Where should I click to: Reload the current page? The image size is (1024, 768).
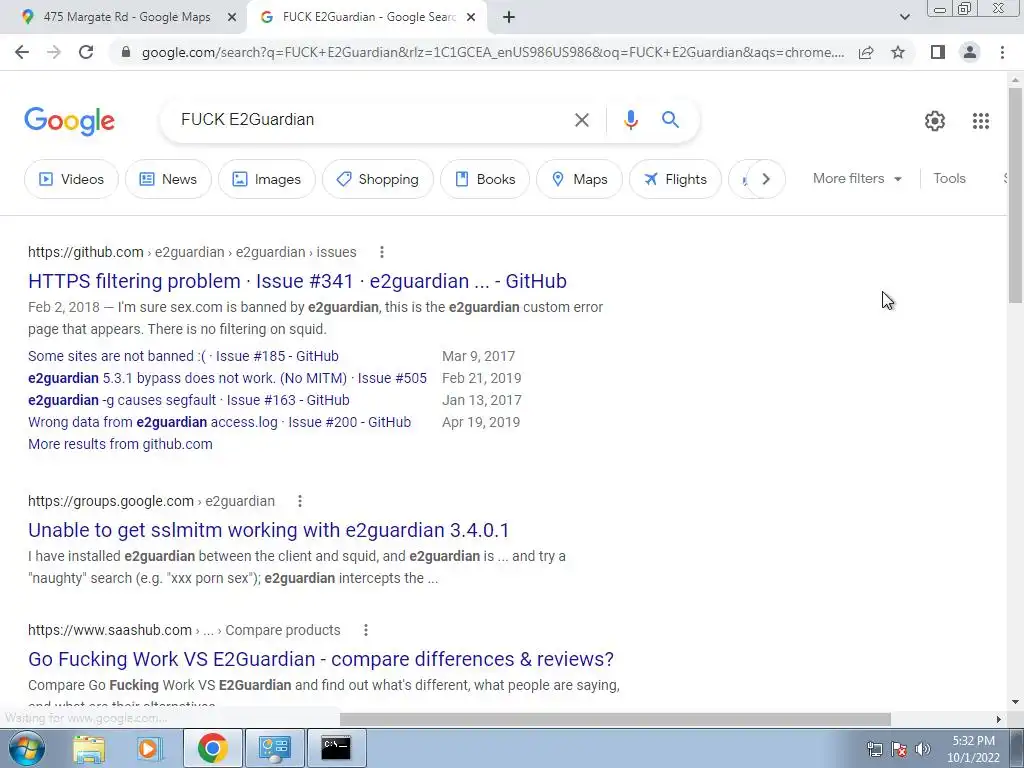pyautogui.click(x=86, y=52)
